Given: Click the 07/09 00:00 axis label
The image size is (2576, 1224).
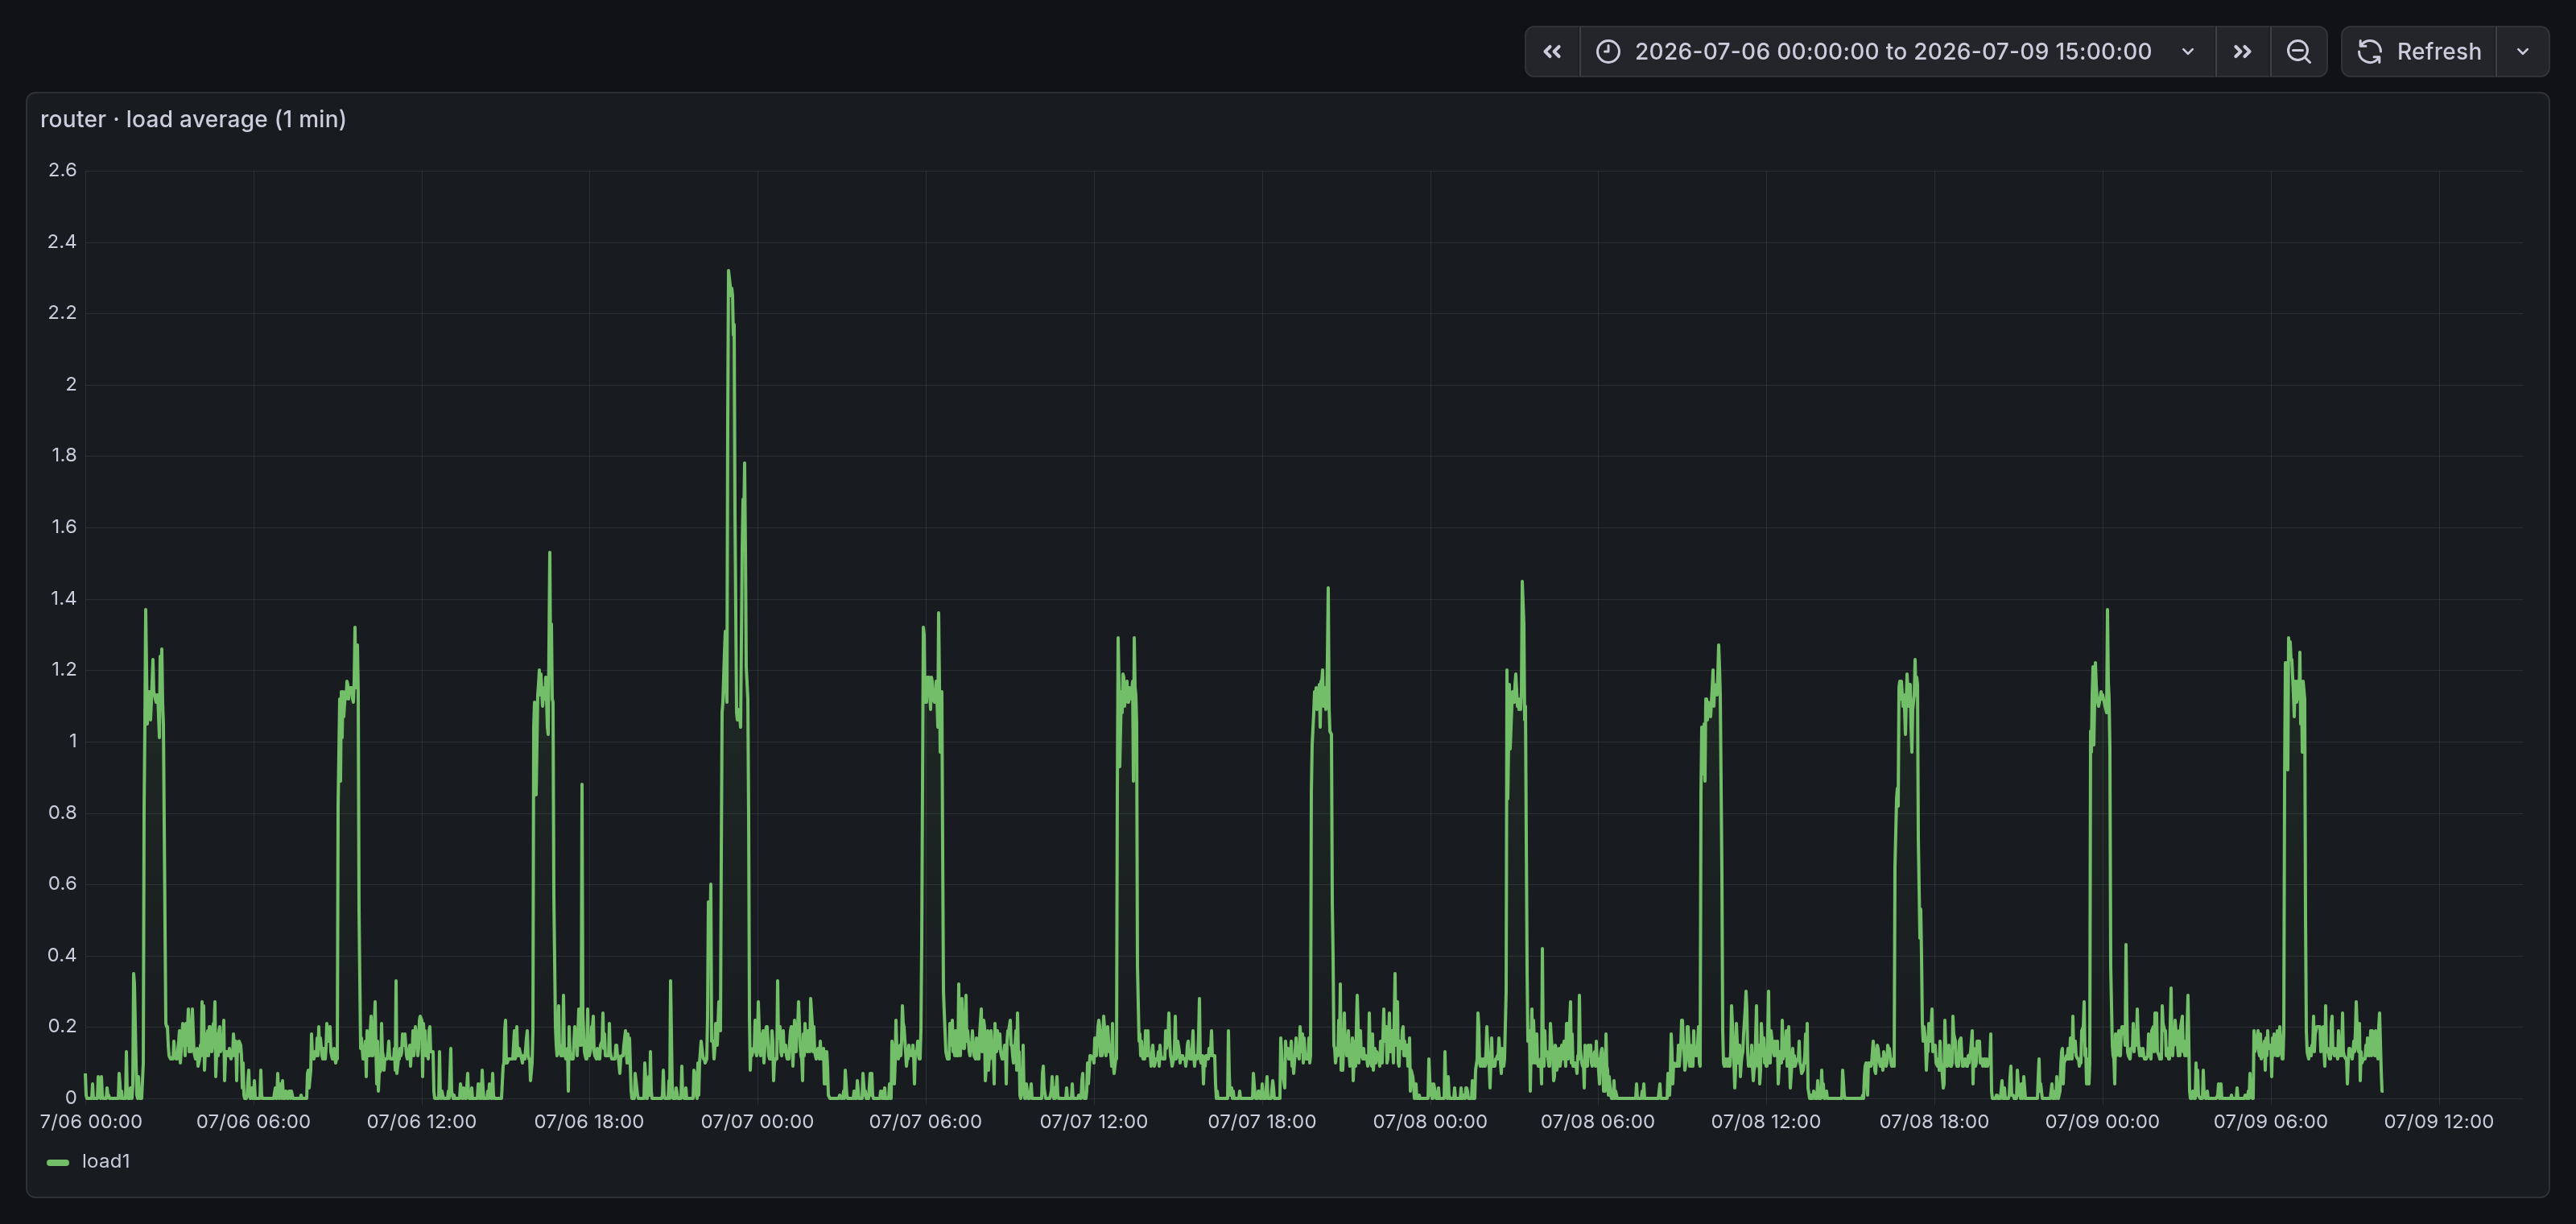Looking at the screenshot, I should (x=2102, y=1122).
